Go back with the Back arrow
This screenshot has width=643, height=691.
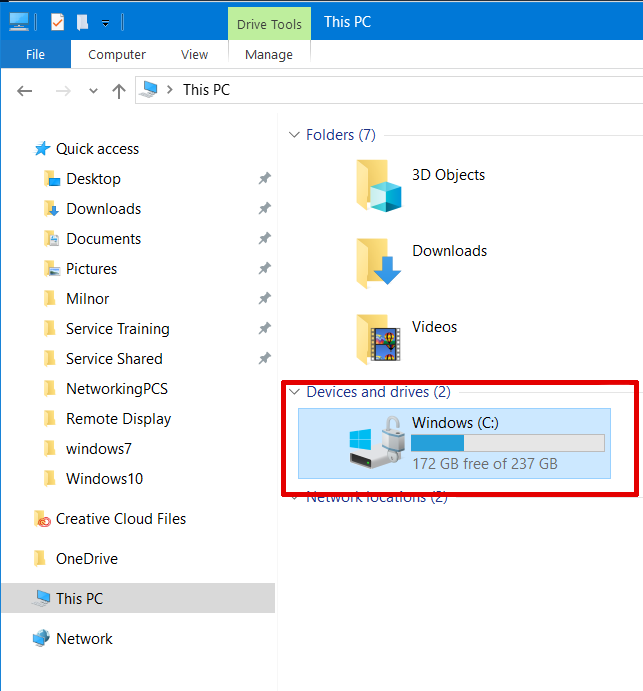(x=27, y=90)
